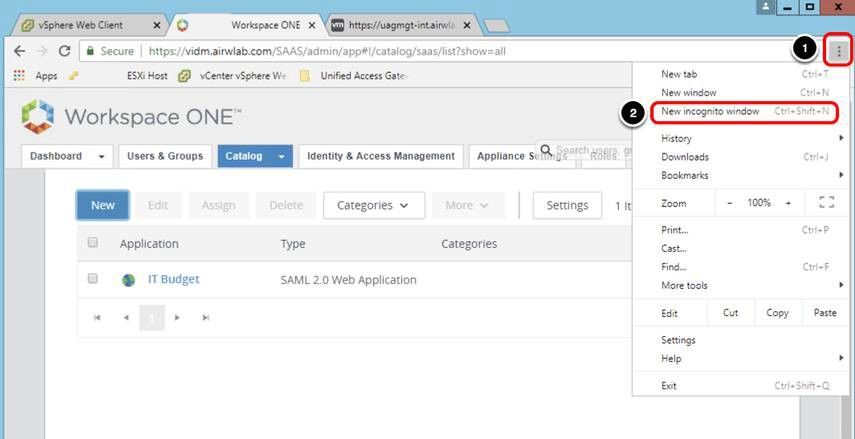Screen dimensions: 855x439
Task: Expand the Dashboard dropdown arrow
Action: [x=101, y=156]
